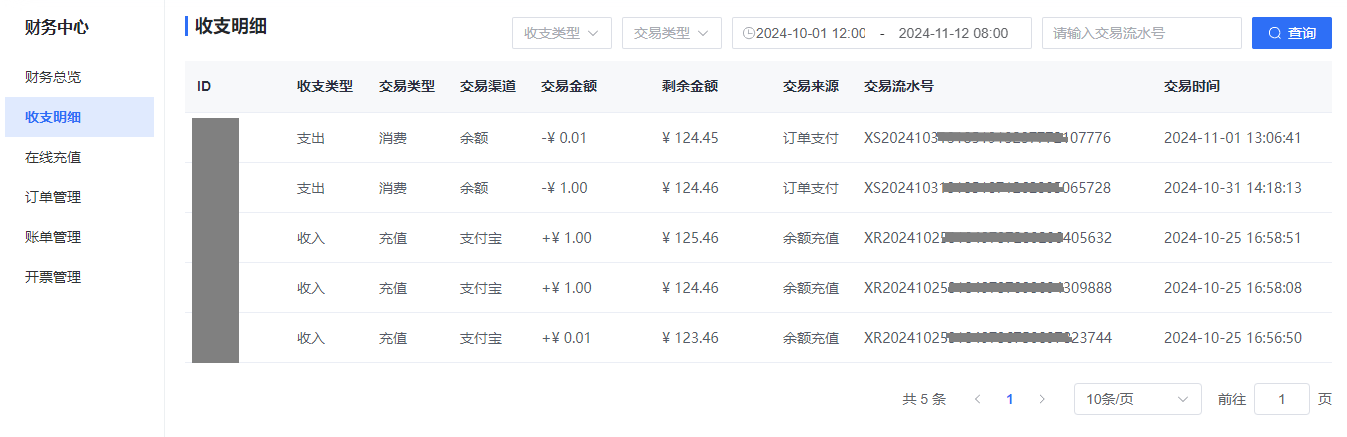This screenshot has height=437, width=1347.
Task: Click remaining balance ¥ 124.45
Action: [x=690, y=138]
